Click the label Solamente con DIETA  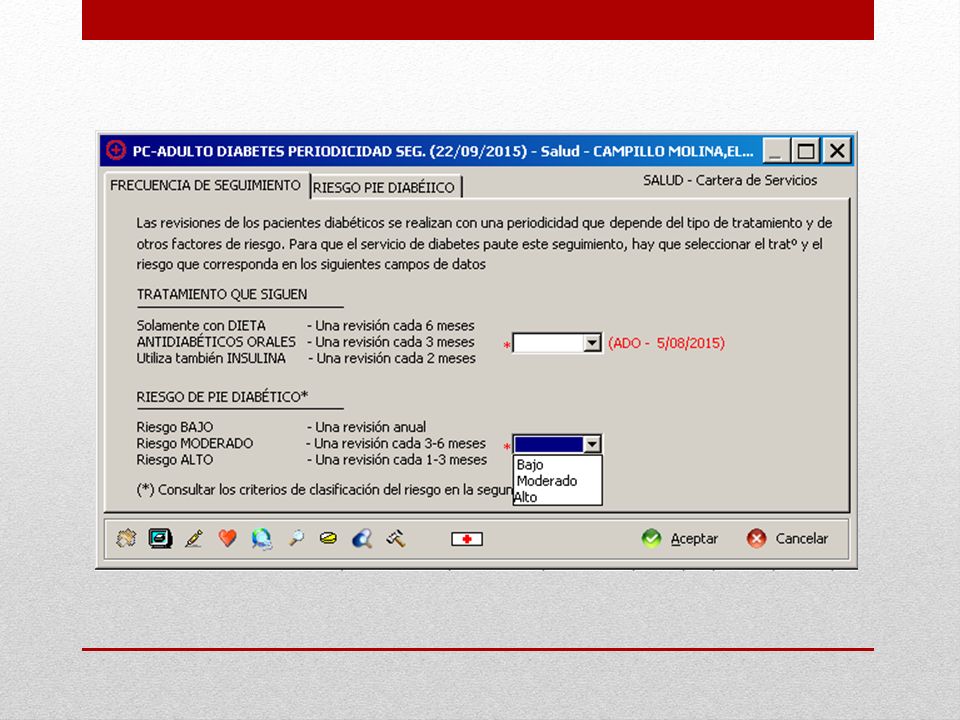[201, 325]
